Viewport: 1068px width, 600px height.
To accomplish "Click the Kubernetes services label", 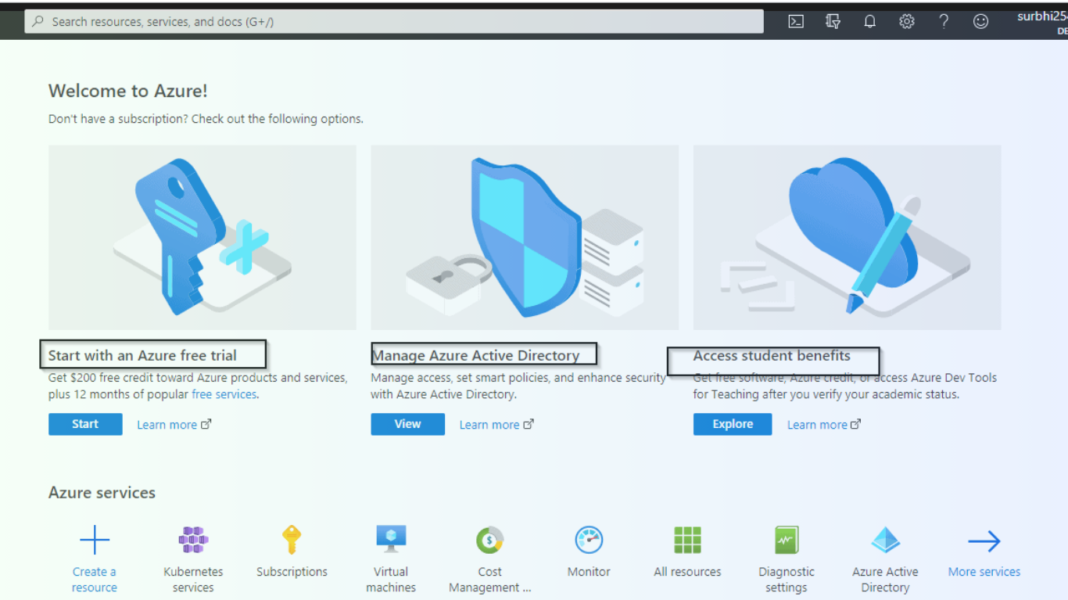I will (x=193, y=580).
